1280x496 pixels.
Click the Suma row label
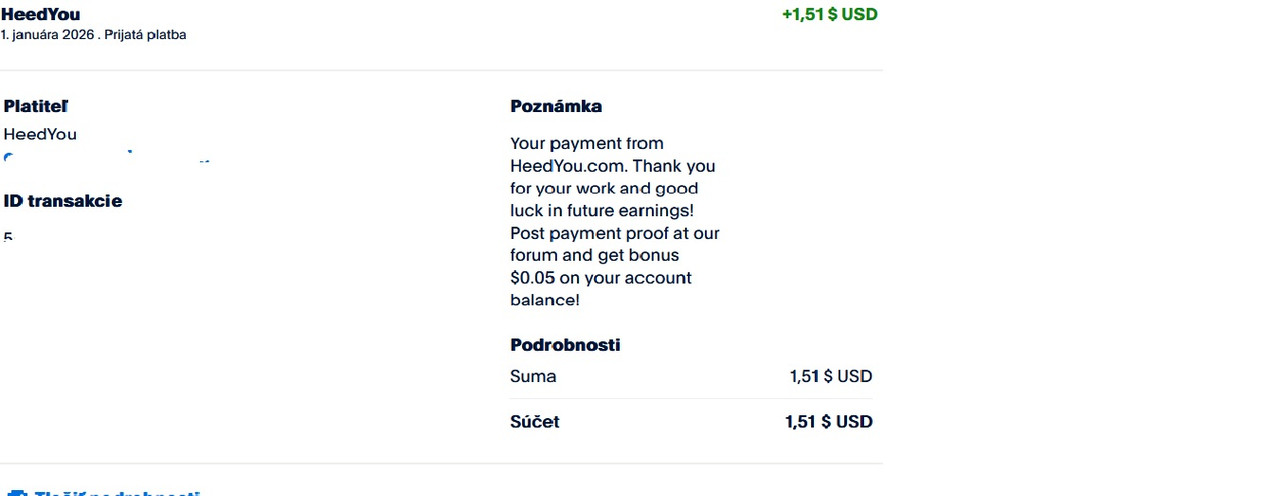coord(533,377)
